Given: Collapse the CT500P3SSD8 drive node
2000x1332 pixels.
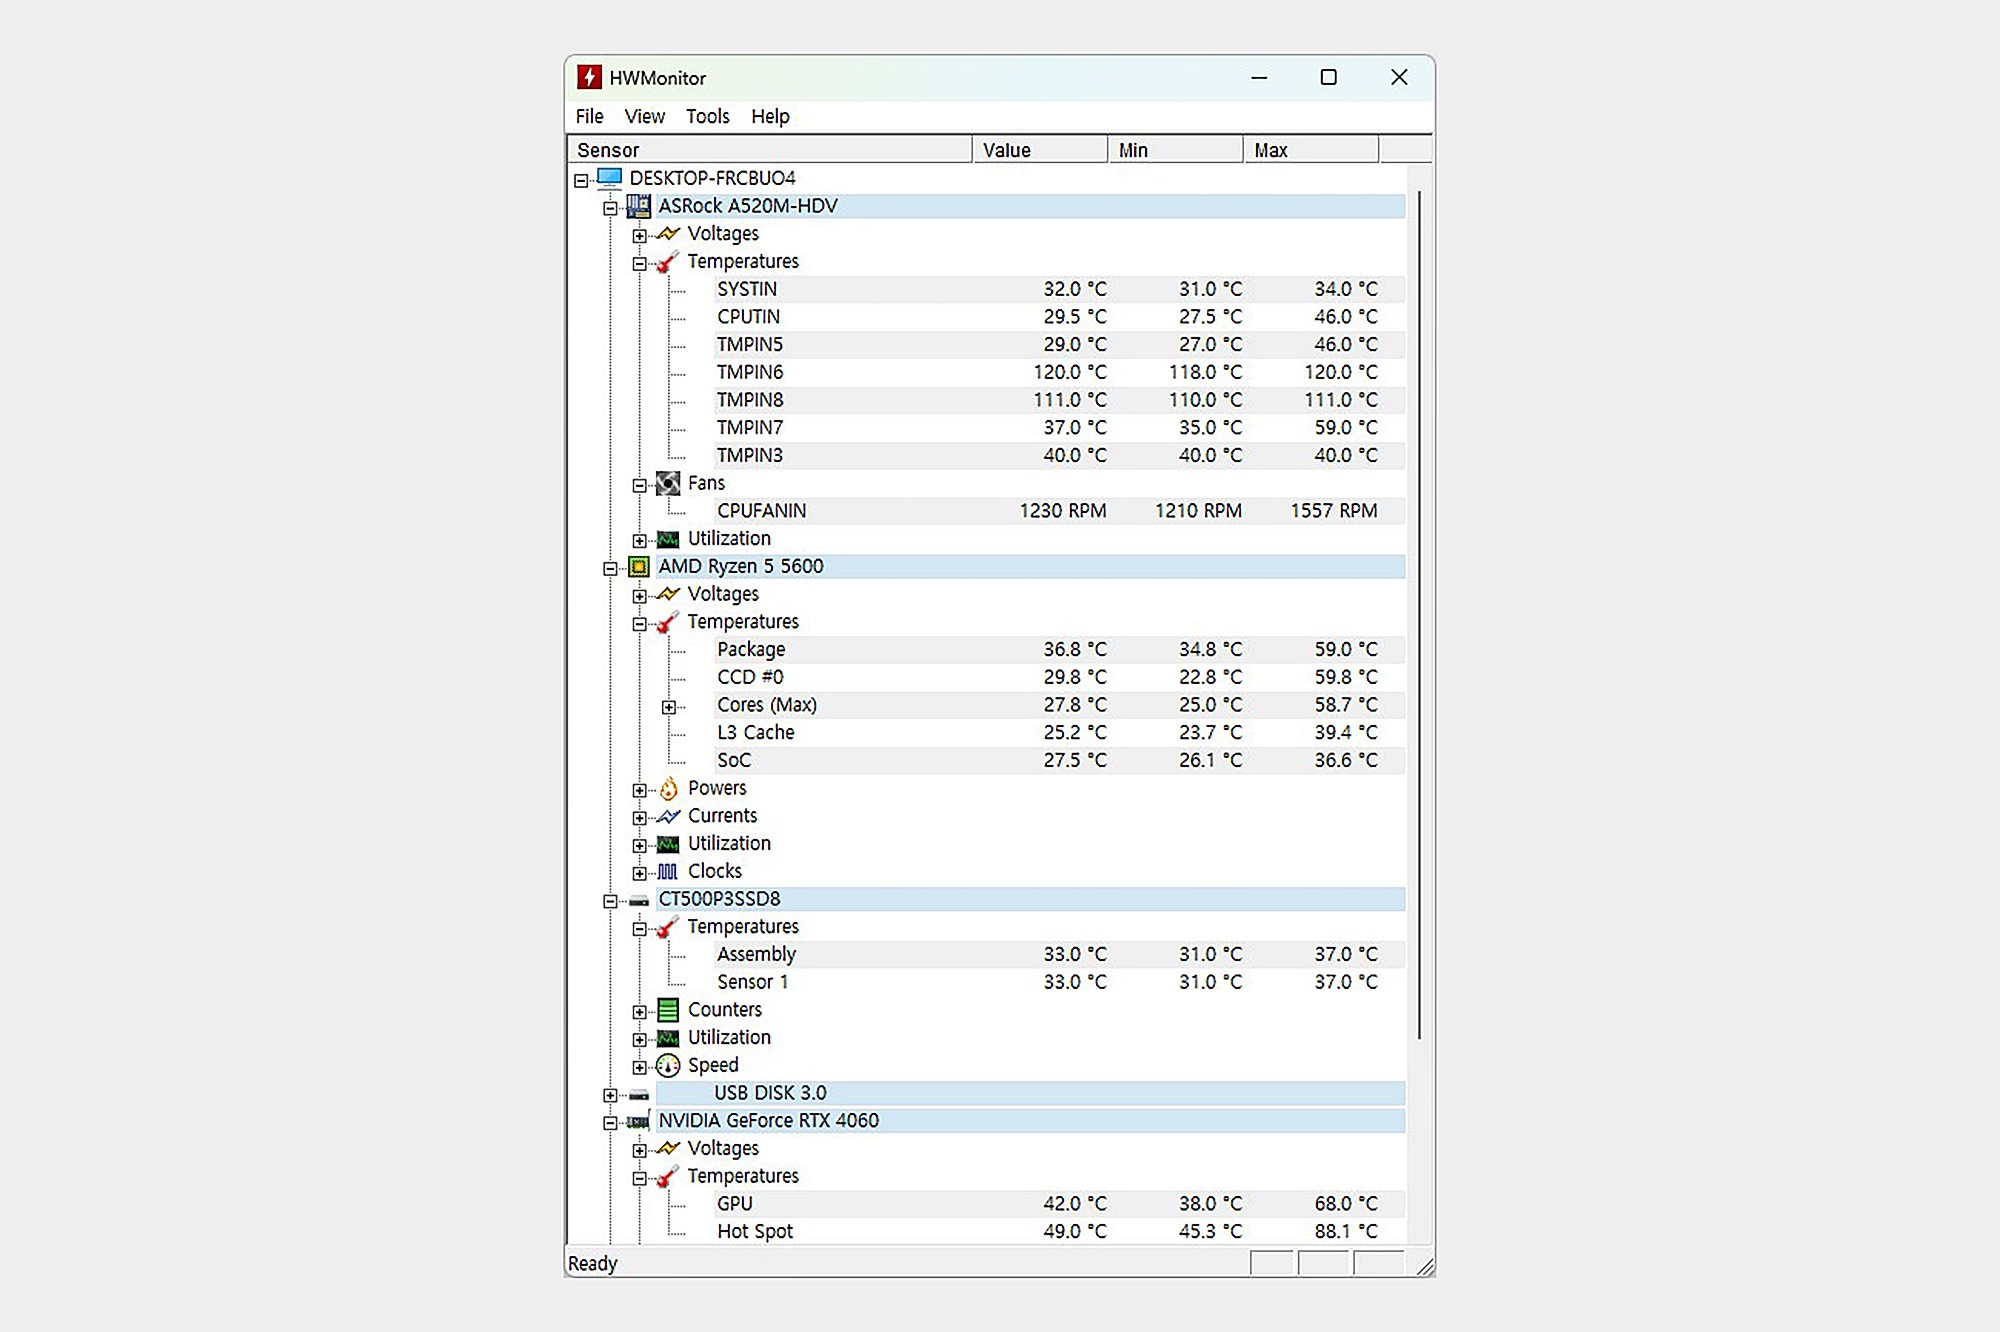Looking at the screenshot, I should [x=610, y=901].
